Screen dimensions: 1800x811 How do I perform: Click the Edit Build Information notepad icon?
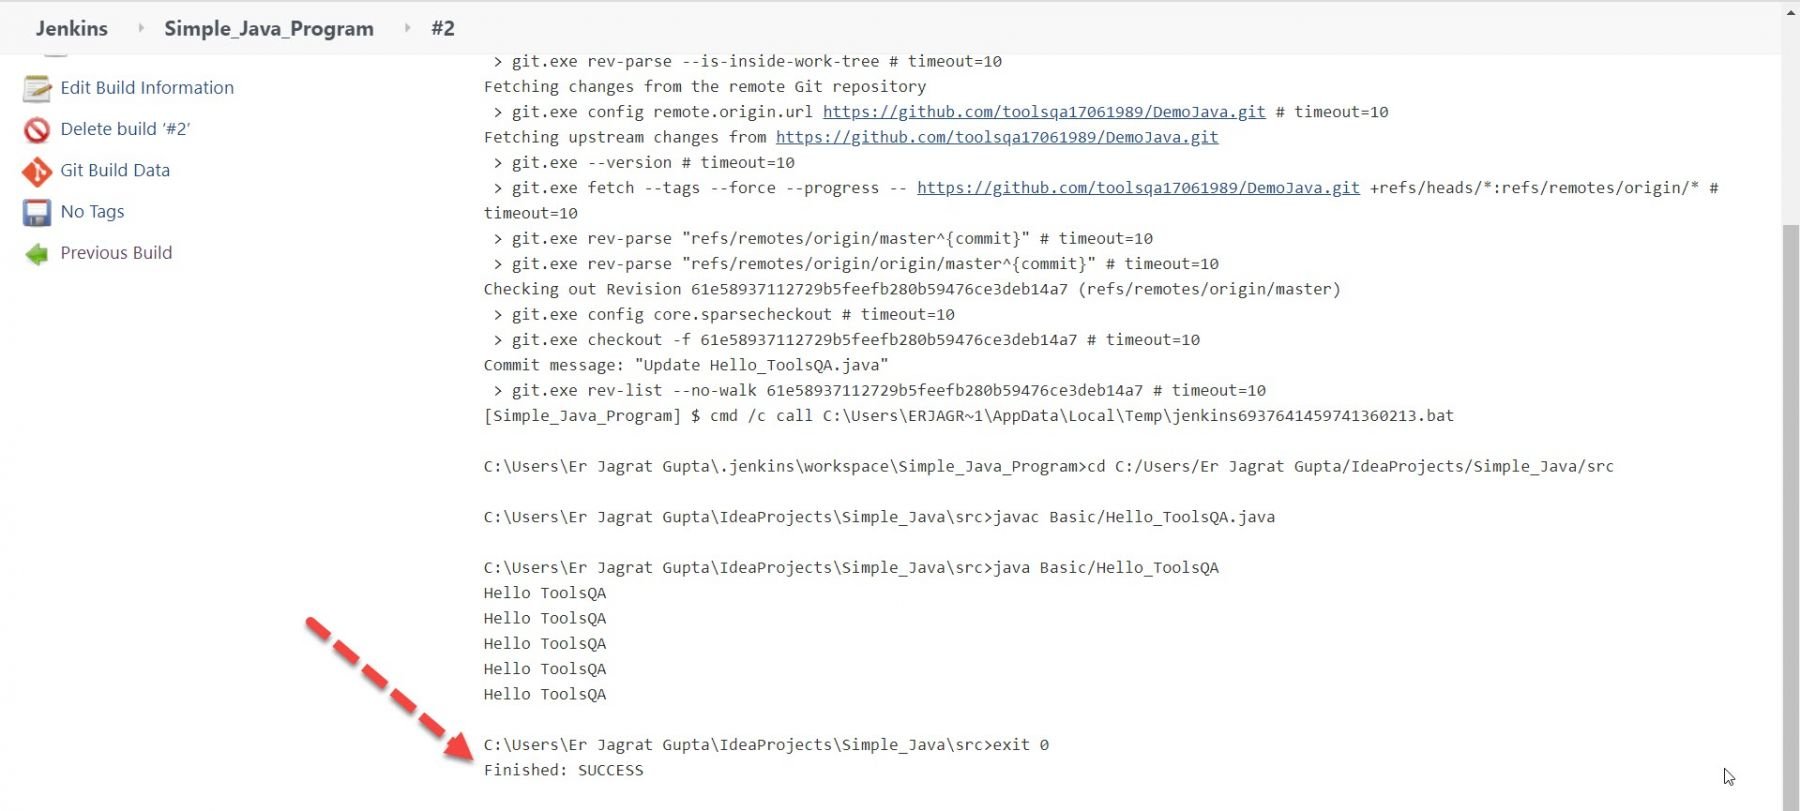[x=36, y=88]
